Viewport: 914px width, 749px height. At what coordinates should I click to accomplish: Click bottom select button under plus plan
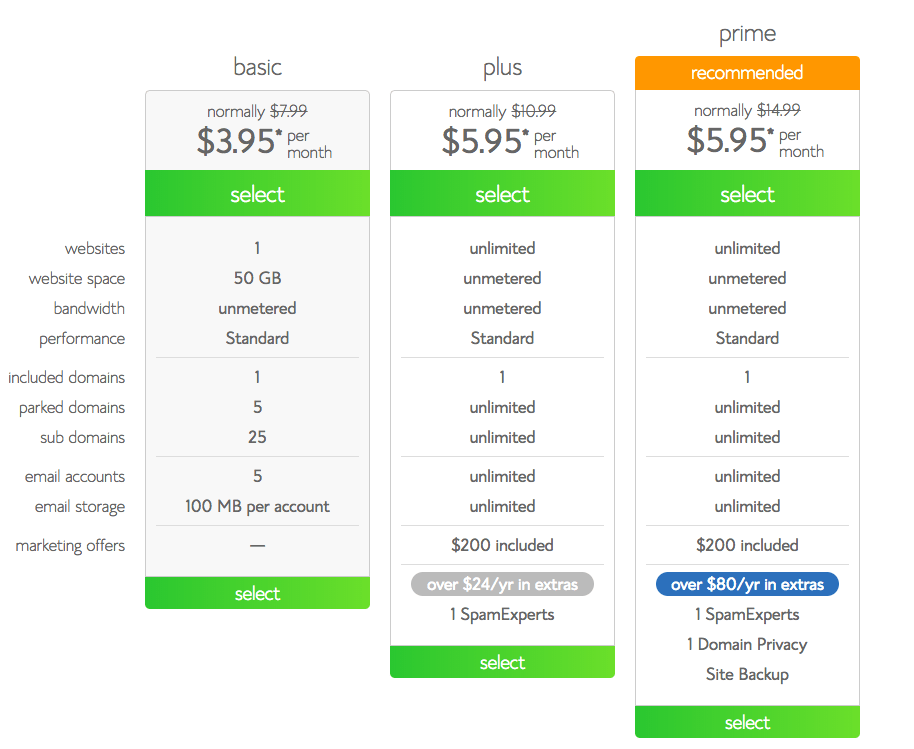click(x=502, y=662)
